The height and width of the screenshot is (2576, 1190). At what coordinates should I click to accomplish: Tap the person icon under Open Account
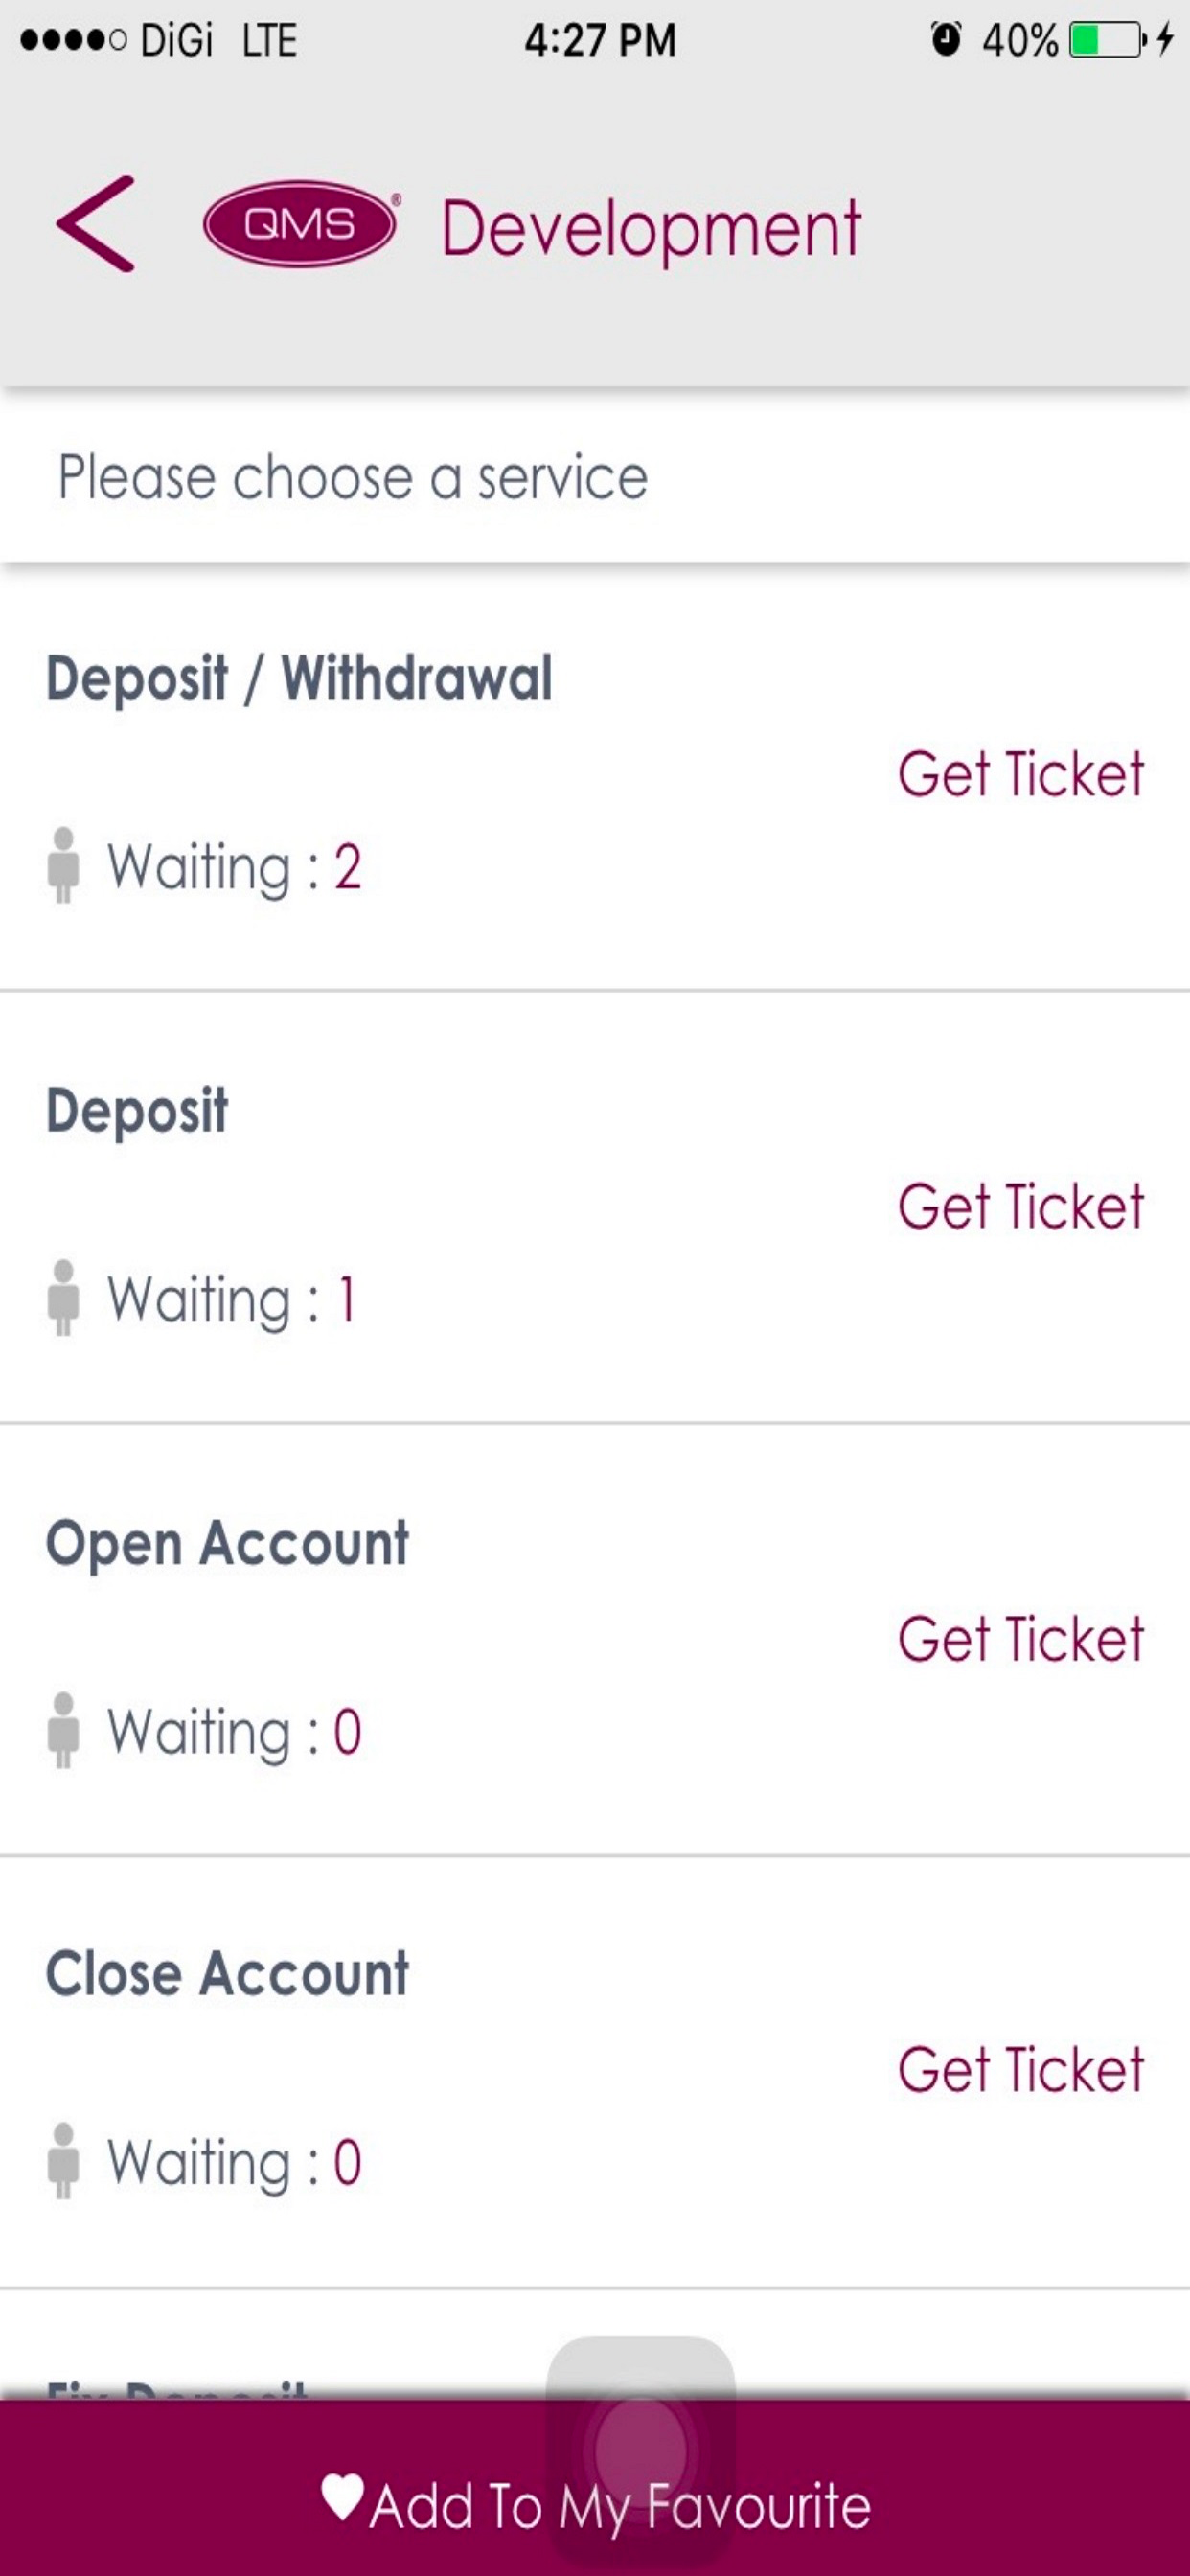click(63, 1730)
